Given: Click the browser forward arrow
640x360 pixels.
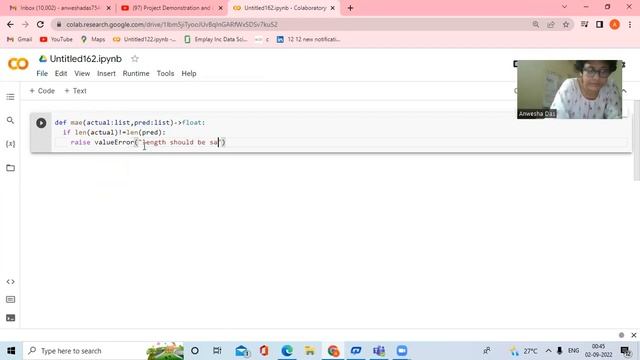Looking at the screenshot, I should point(25,24).
